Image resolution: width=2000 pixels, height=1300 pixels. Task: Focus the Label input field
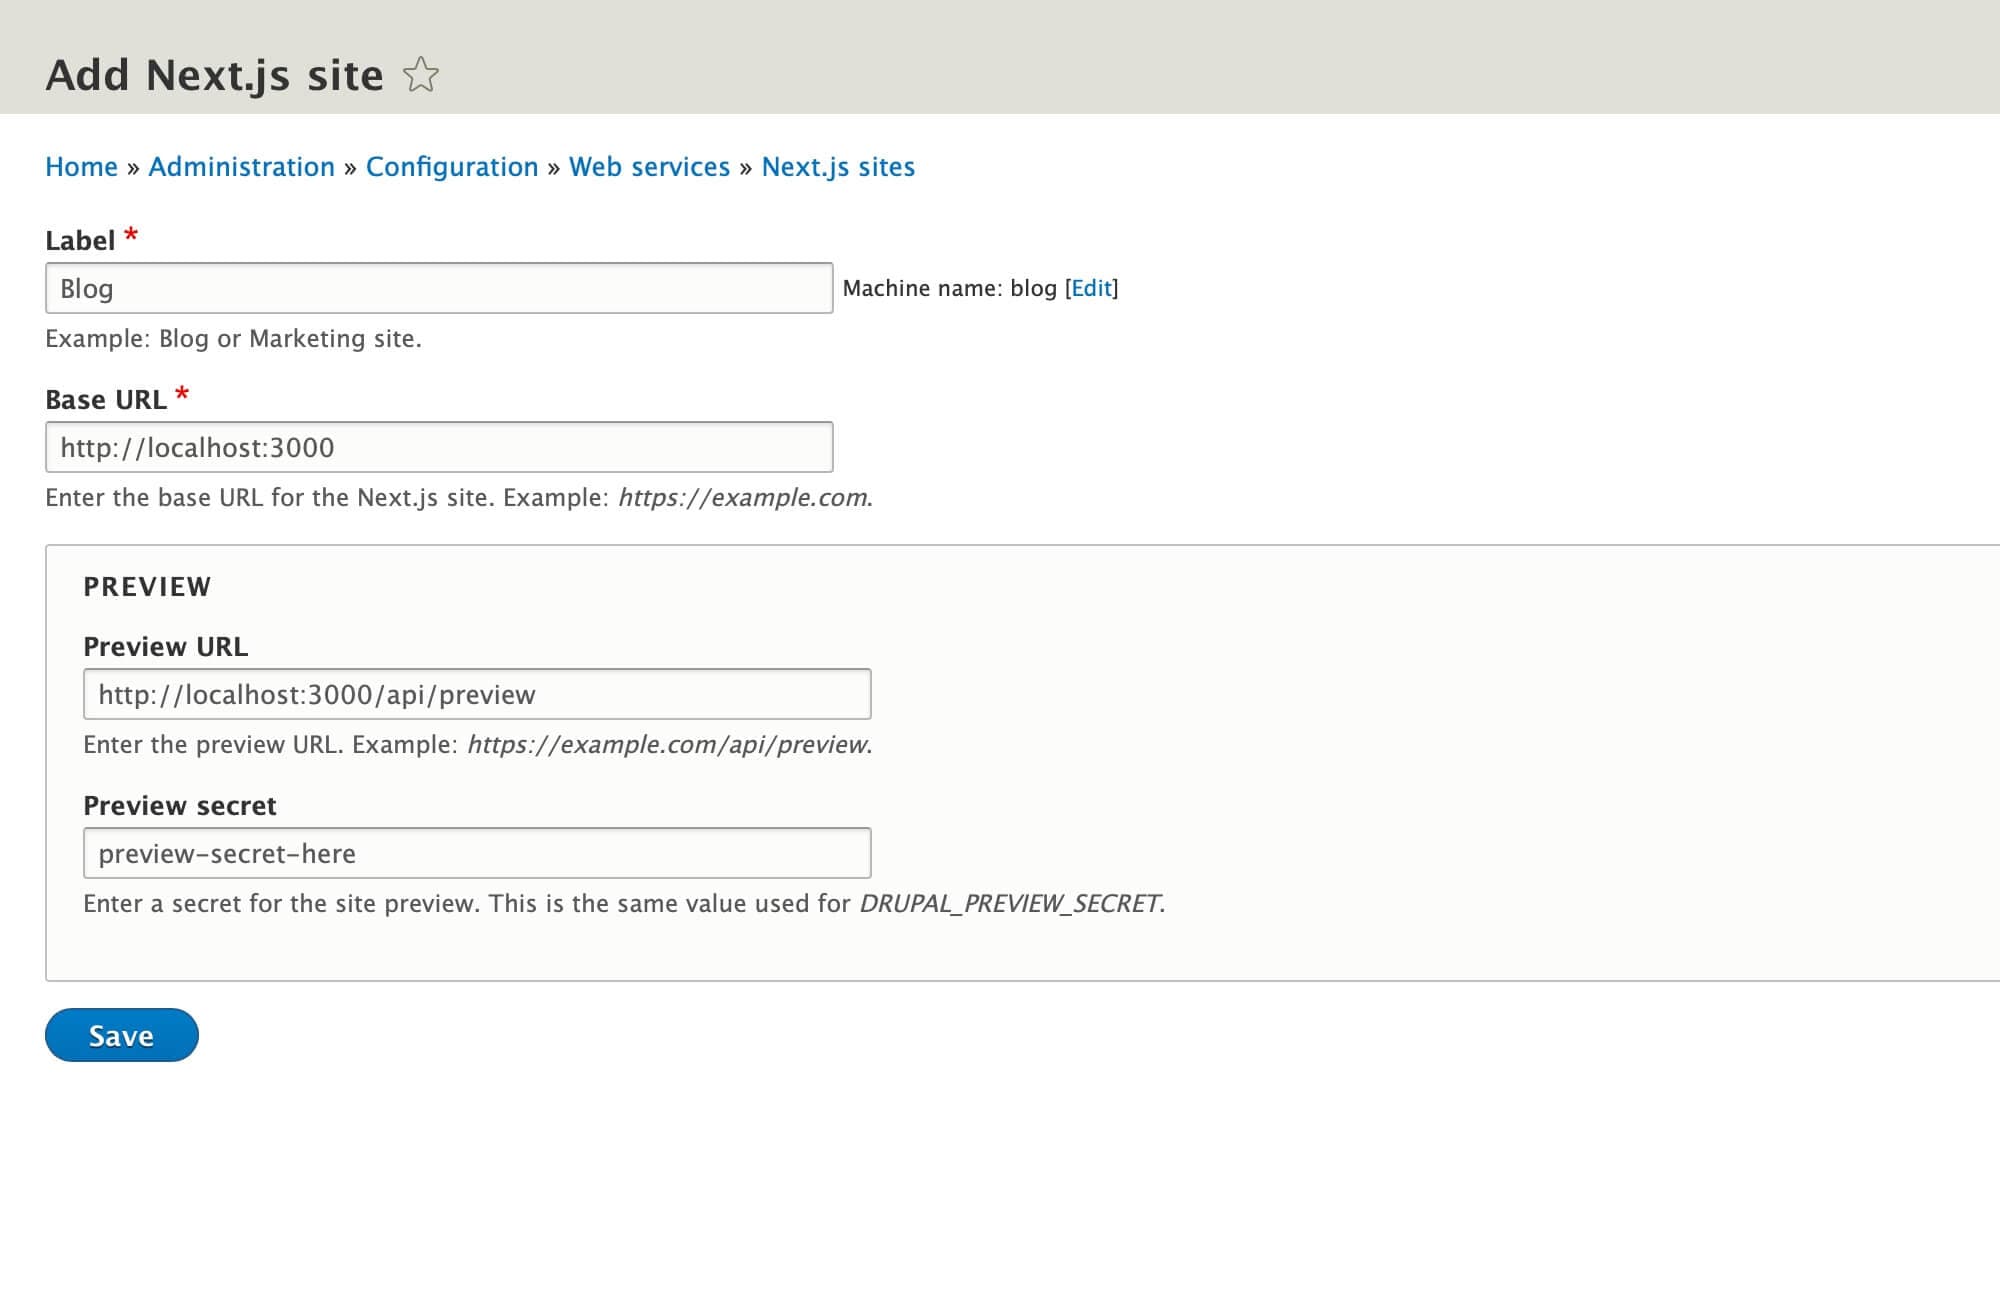point(439,288)
